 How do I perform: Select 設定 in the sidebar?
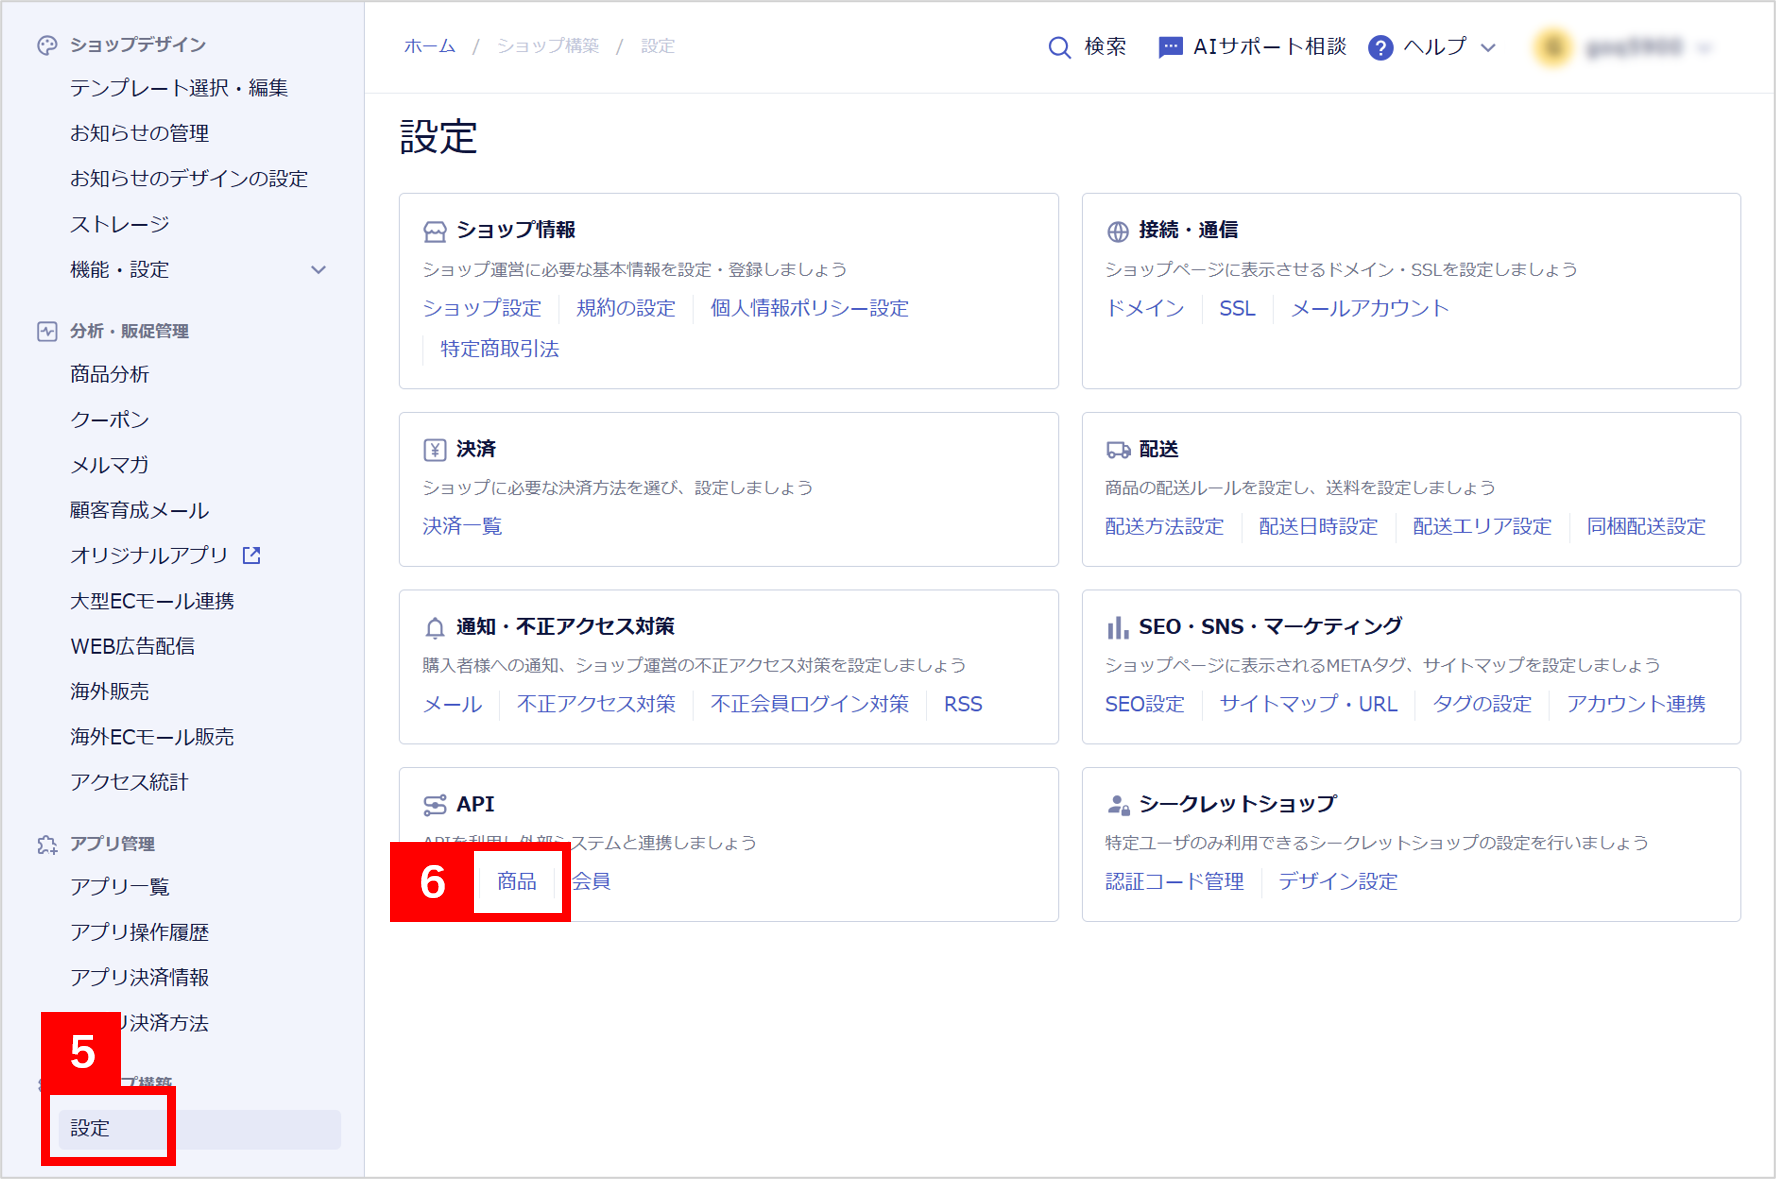pos(90,1128)
